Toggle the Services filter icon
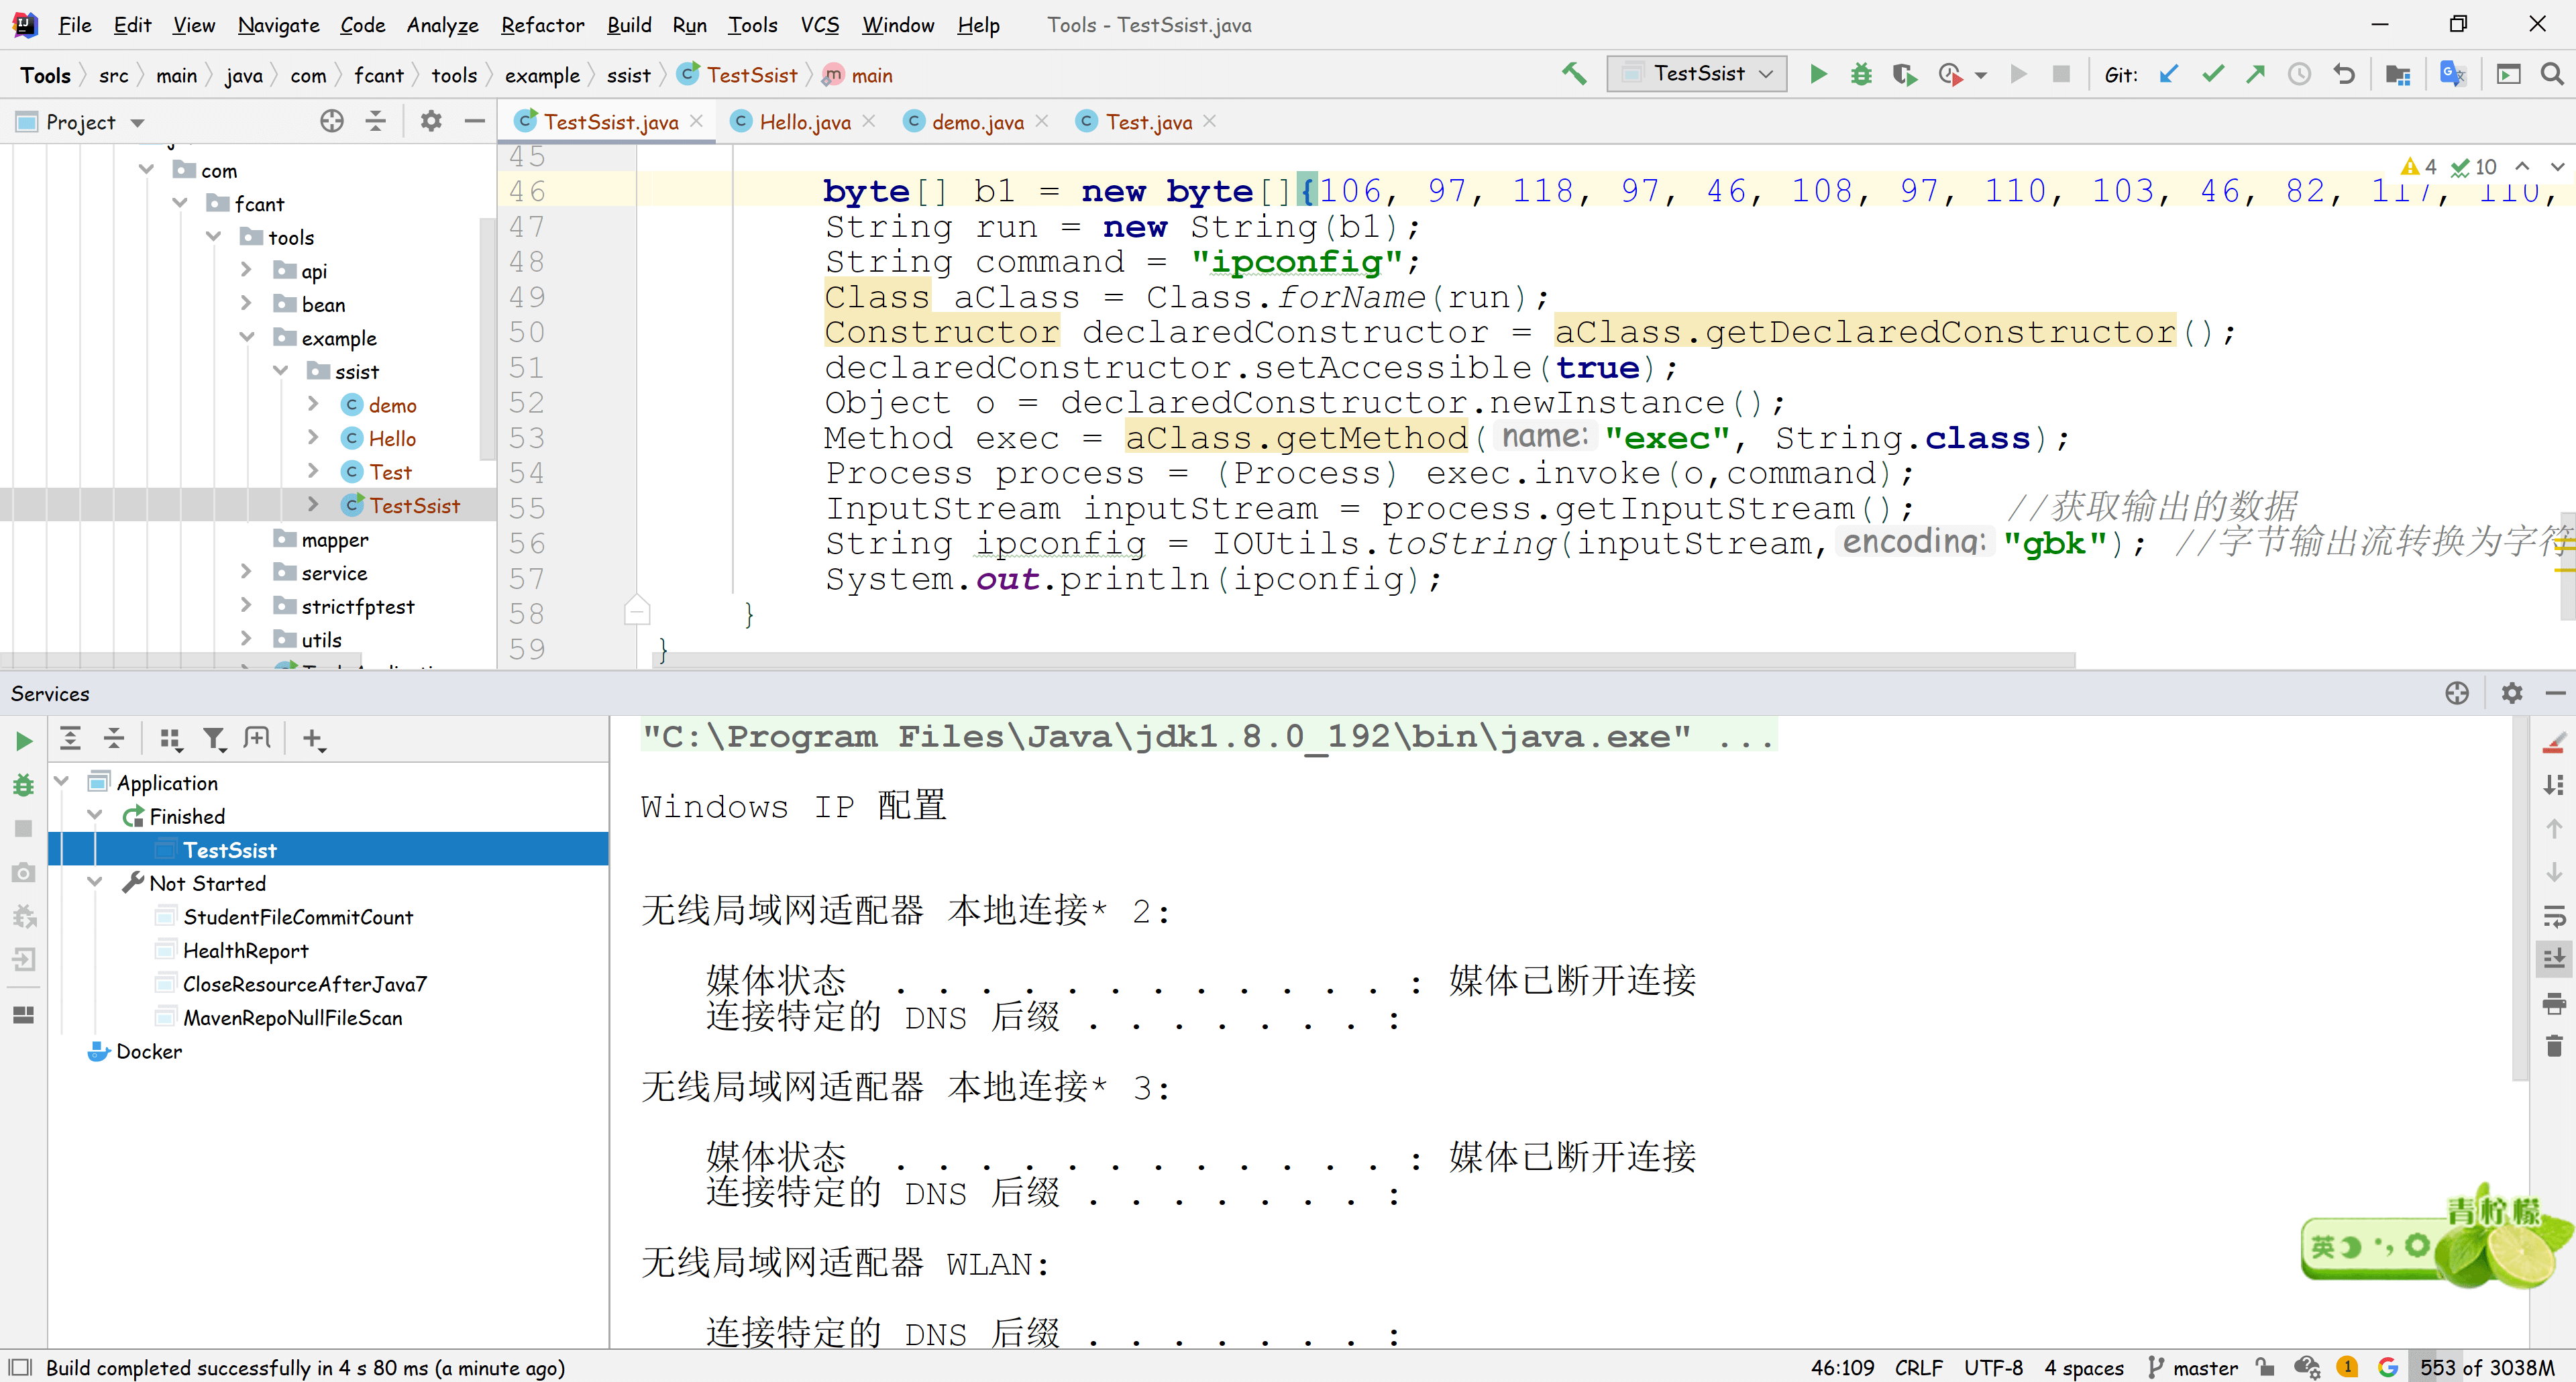 click(214, 739)
